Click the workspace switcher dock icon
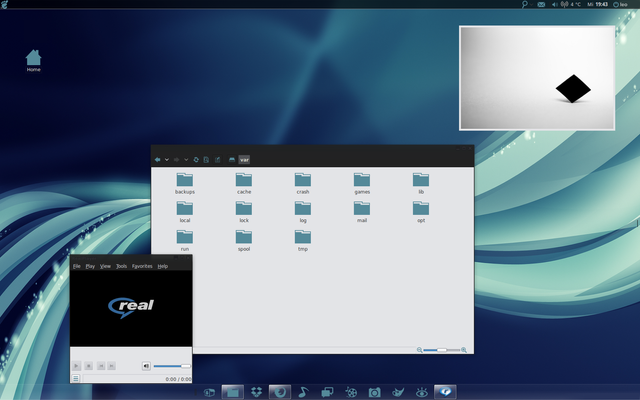 click(209, 392)
